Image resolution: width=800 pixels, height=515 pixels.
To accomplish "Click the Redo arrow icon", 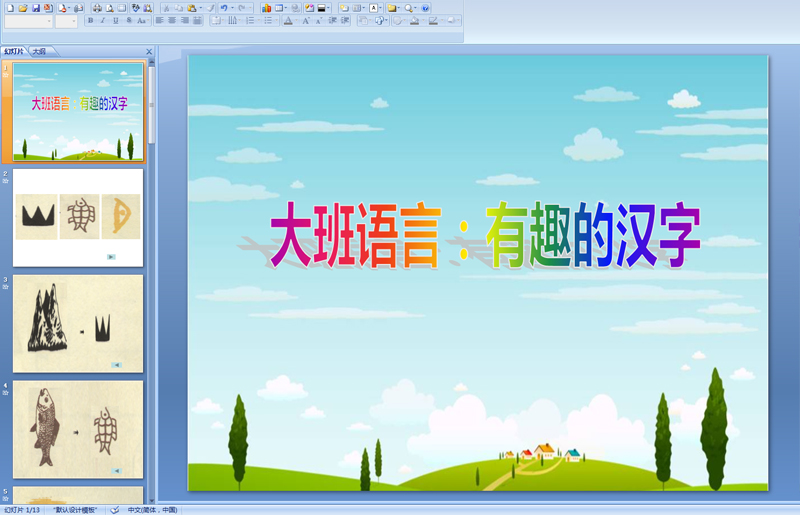I will (241, 8).
